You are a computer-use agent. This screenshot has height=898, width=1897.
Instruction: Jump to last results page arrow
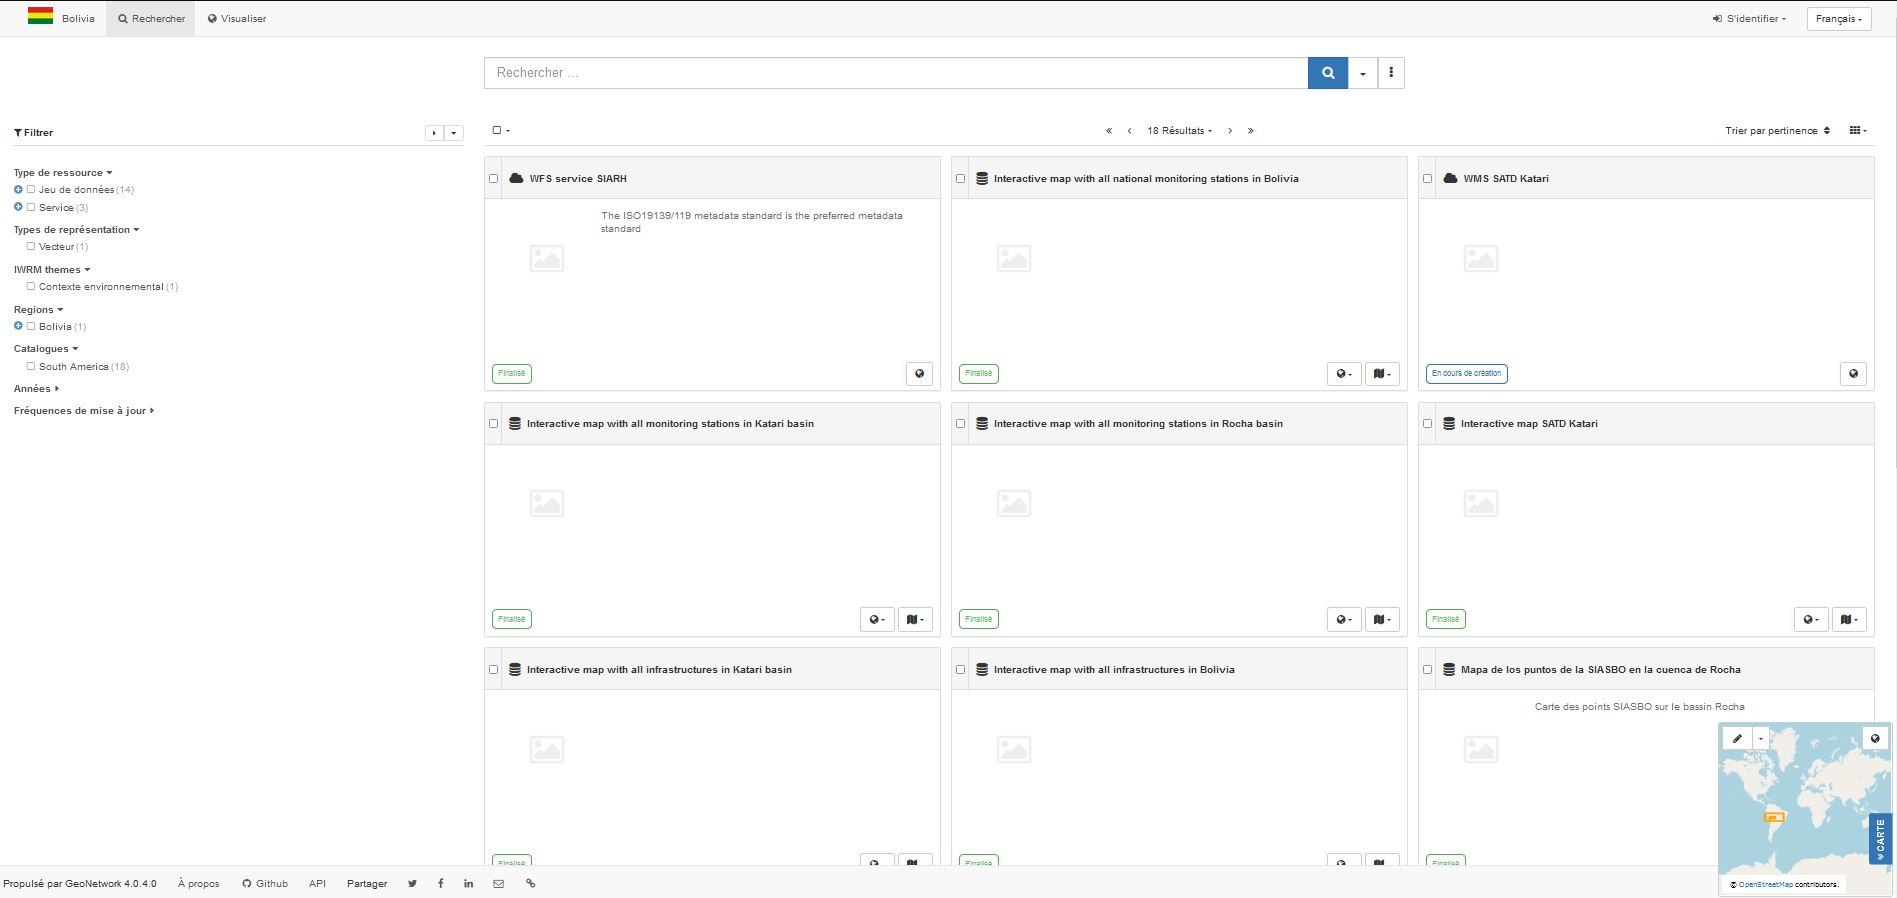coord(1250,131)
